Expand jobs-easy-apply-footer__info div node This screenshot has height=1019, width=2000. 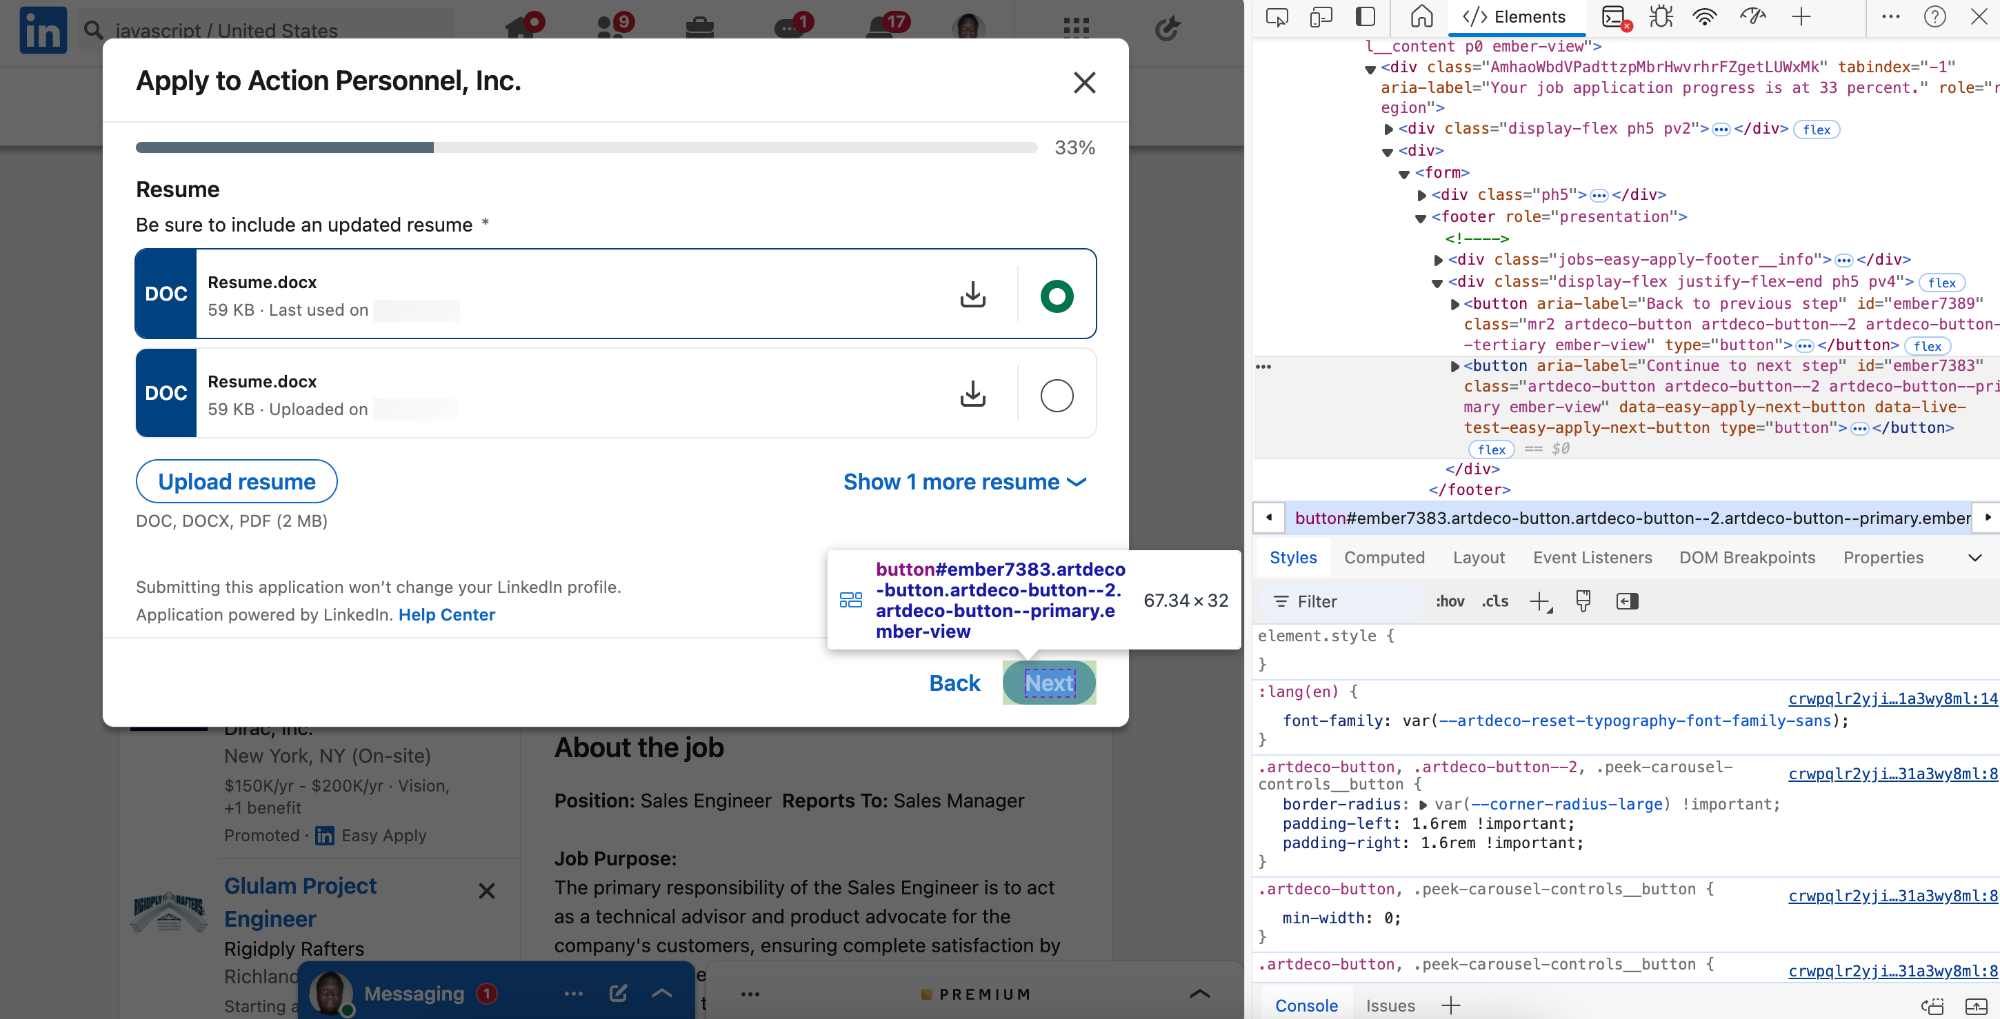click(1438, 260)
